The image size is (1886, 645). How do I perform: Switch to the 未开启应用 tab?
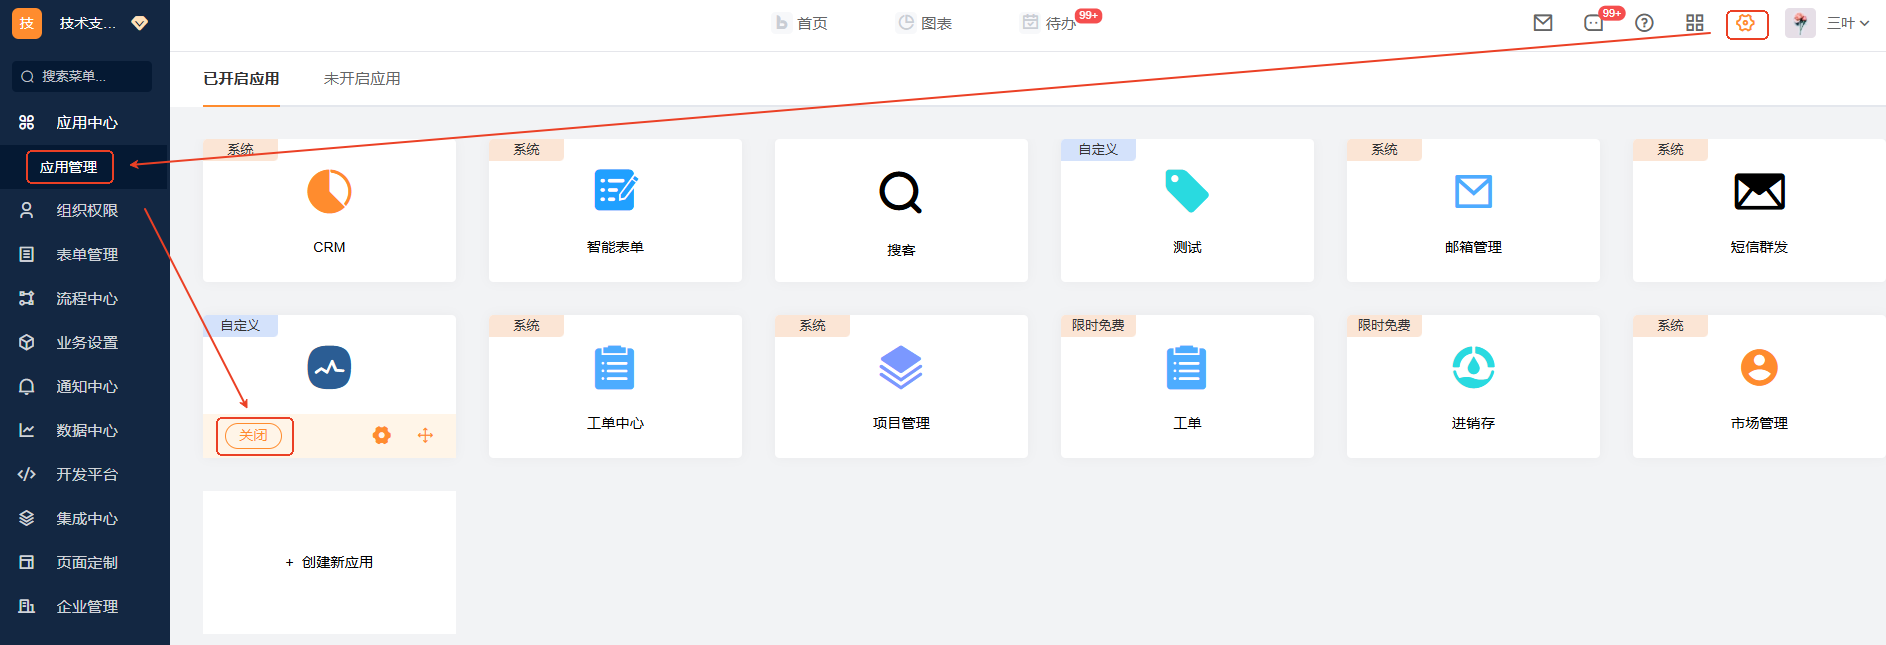pos(362,78)
